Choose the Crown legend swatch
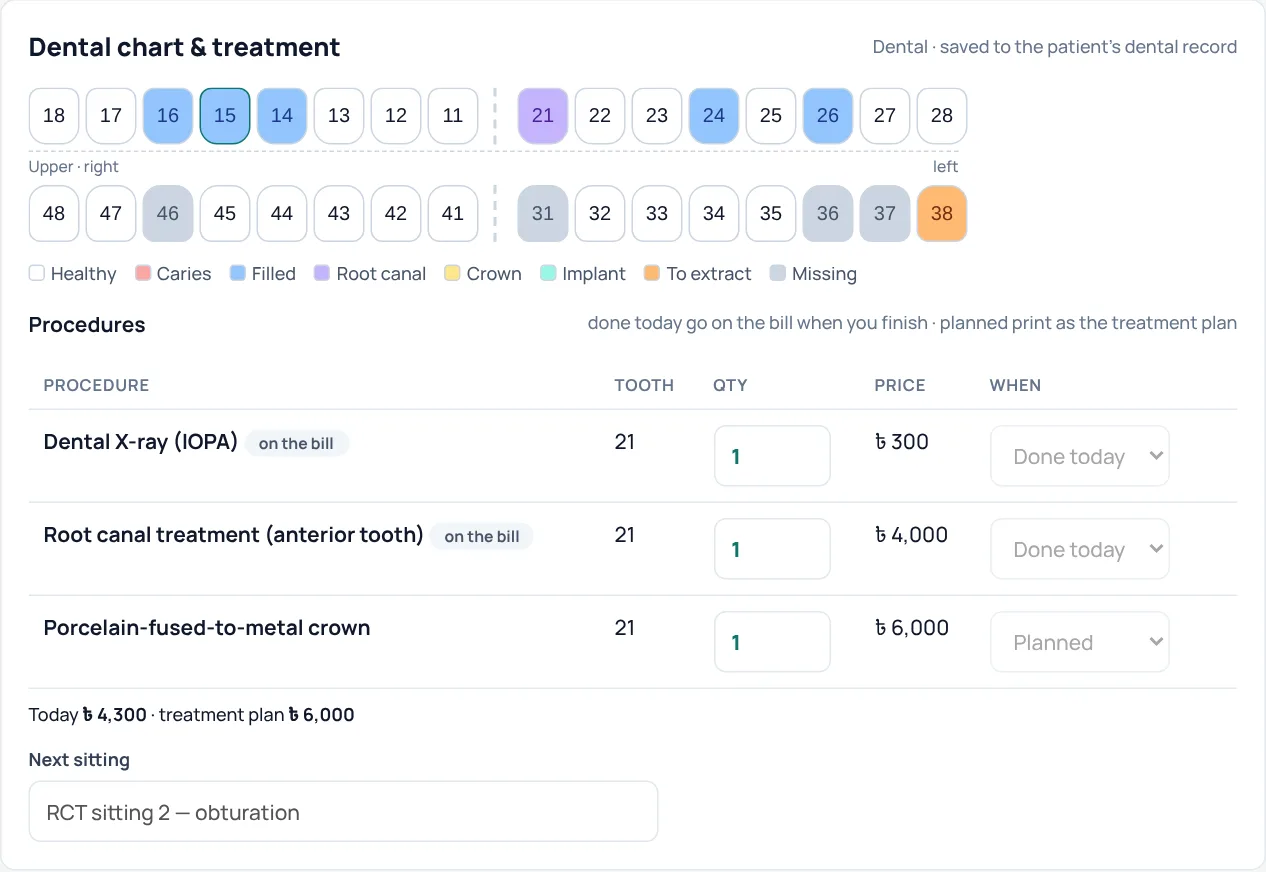 (x=452, y=273)
